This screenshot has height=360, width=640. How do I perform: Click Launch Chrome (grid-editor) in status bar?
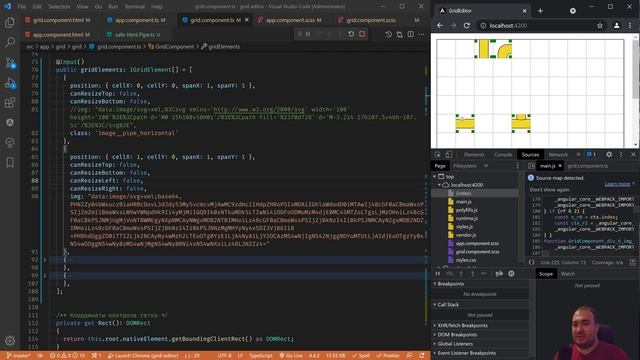click(143, 356)
